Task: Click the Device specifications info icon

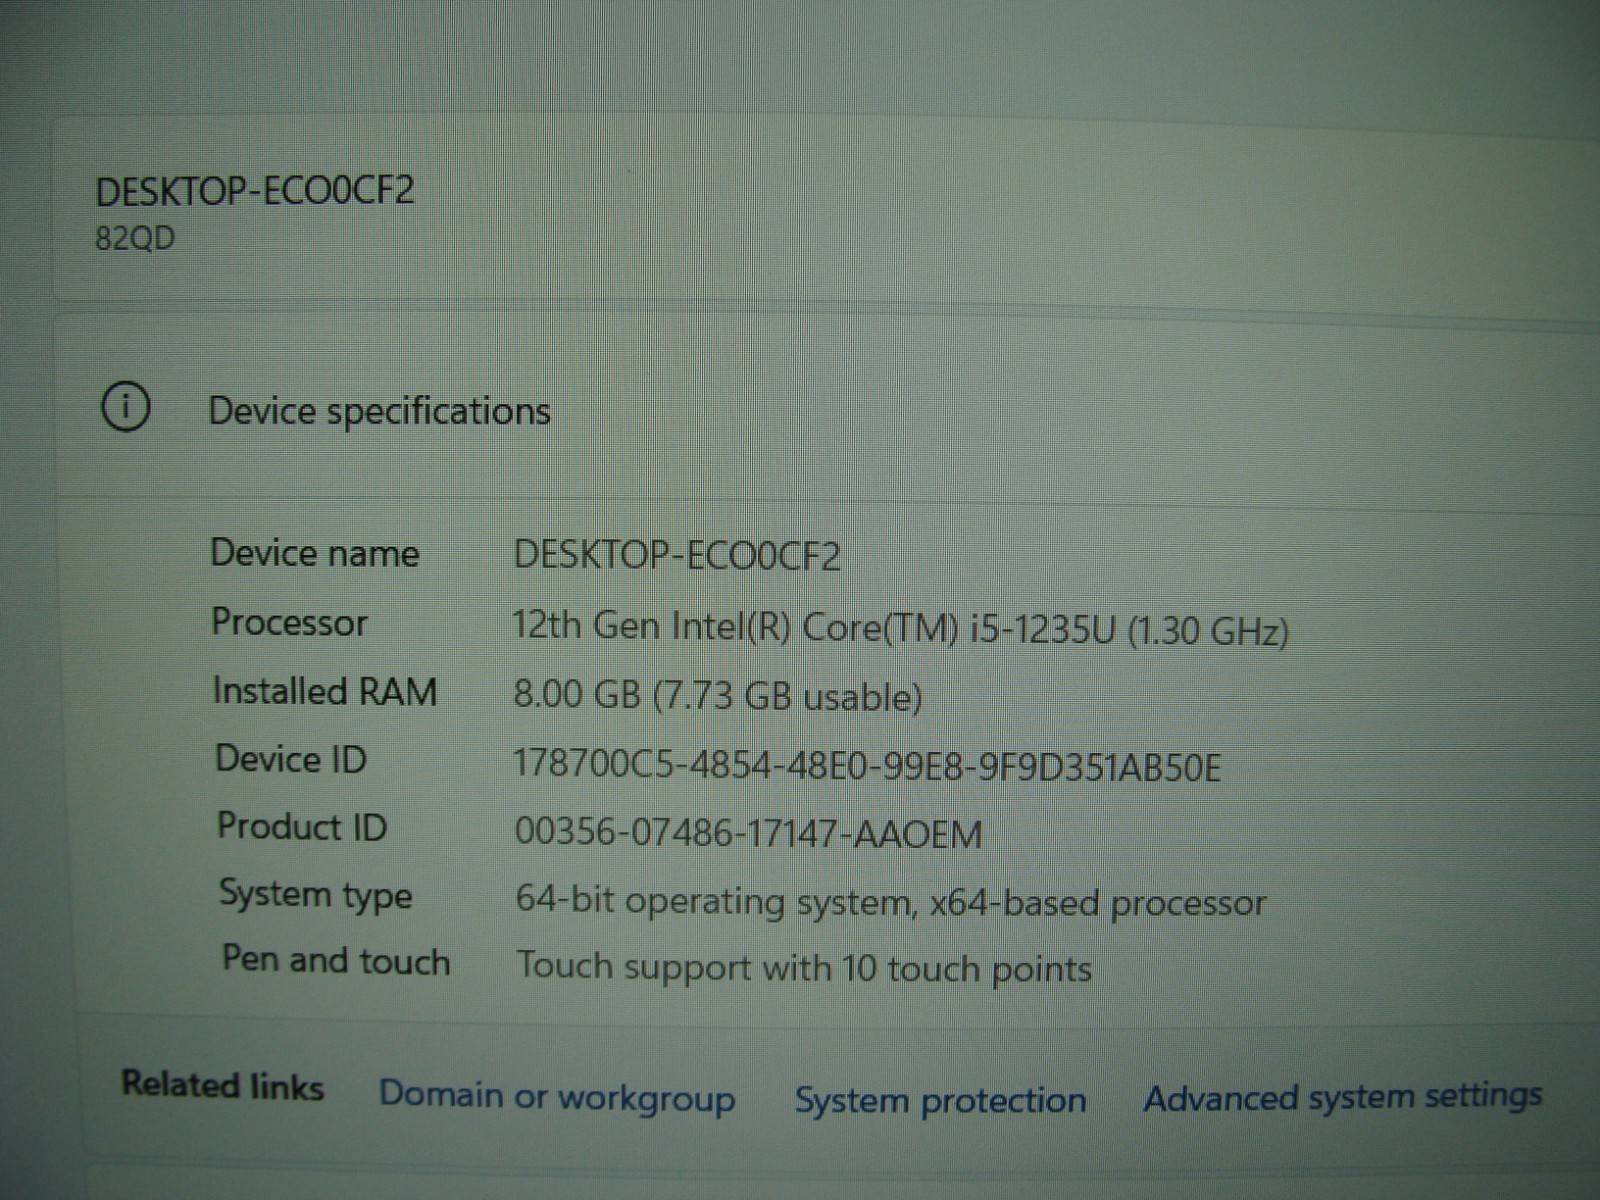Action: 126,407
